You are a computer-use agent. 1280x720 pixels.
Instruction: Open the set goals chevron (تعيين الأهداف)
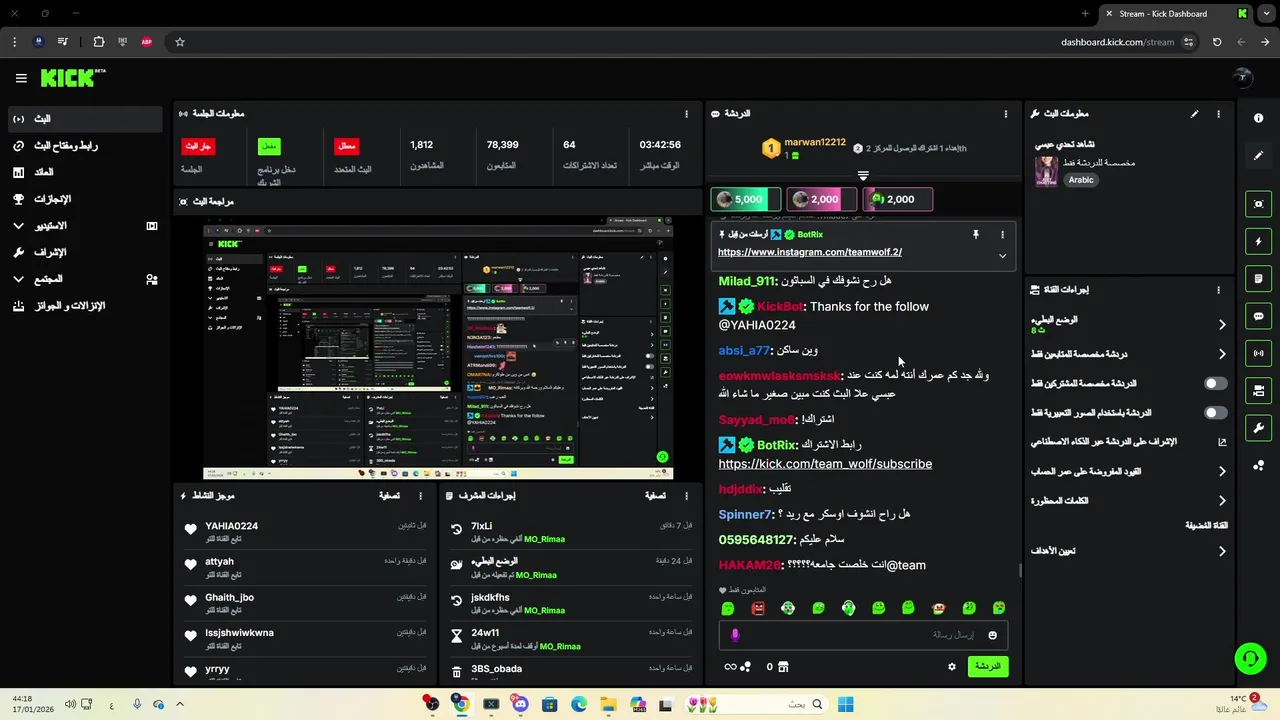[1222, 551]
